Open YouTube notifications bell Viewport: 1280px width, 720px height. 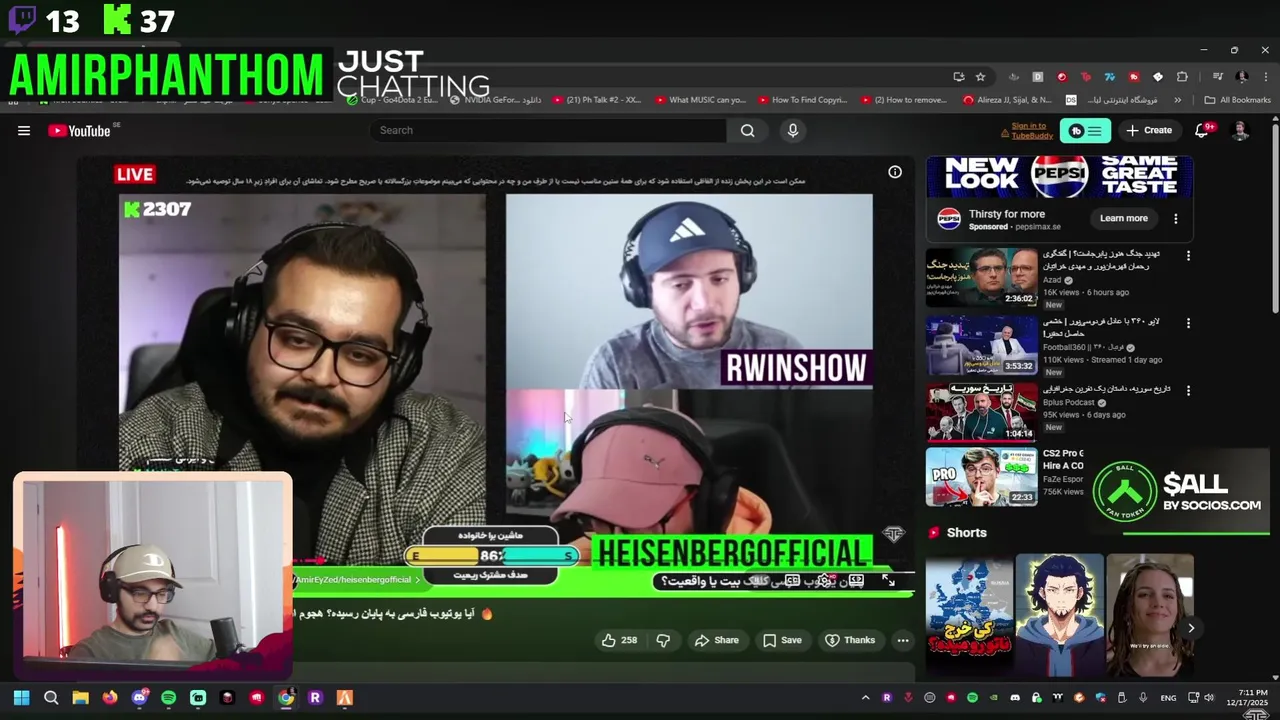pyautogui.click(x=1202, y=131)
